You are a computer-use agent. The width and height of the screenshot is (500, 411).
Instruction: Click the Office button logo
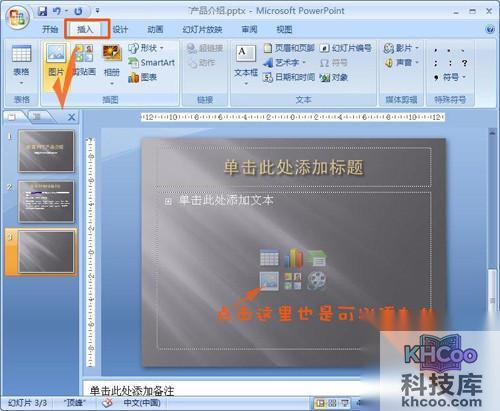click(17, 17)
